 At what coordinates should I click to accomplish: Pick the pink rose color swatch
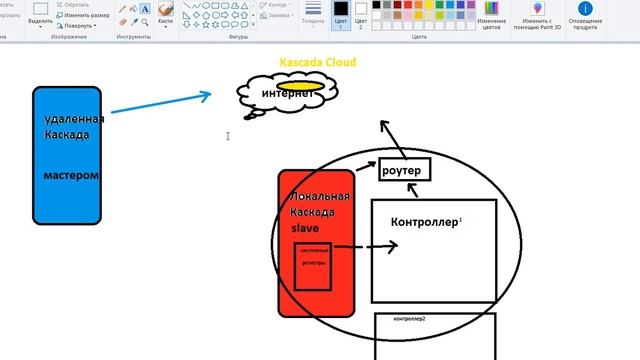[408, 15]
